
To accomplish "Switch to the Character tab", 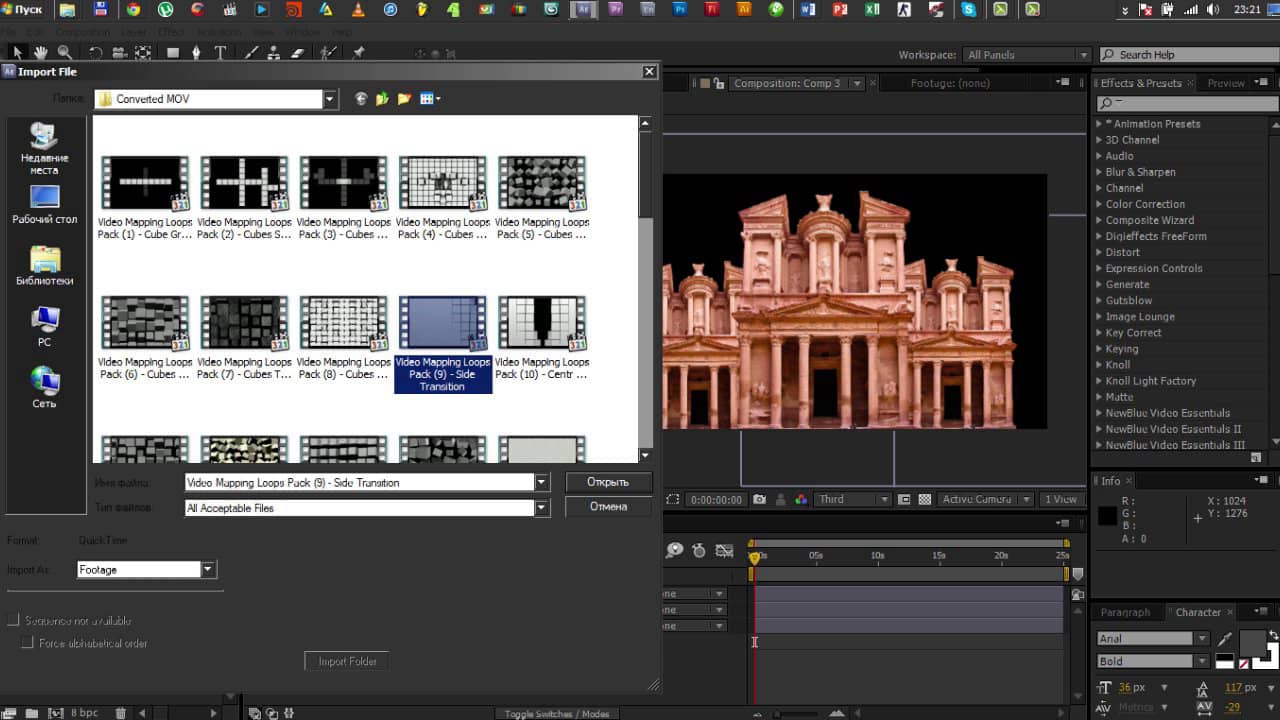I will point(1198,612).
